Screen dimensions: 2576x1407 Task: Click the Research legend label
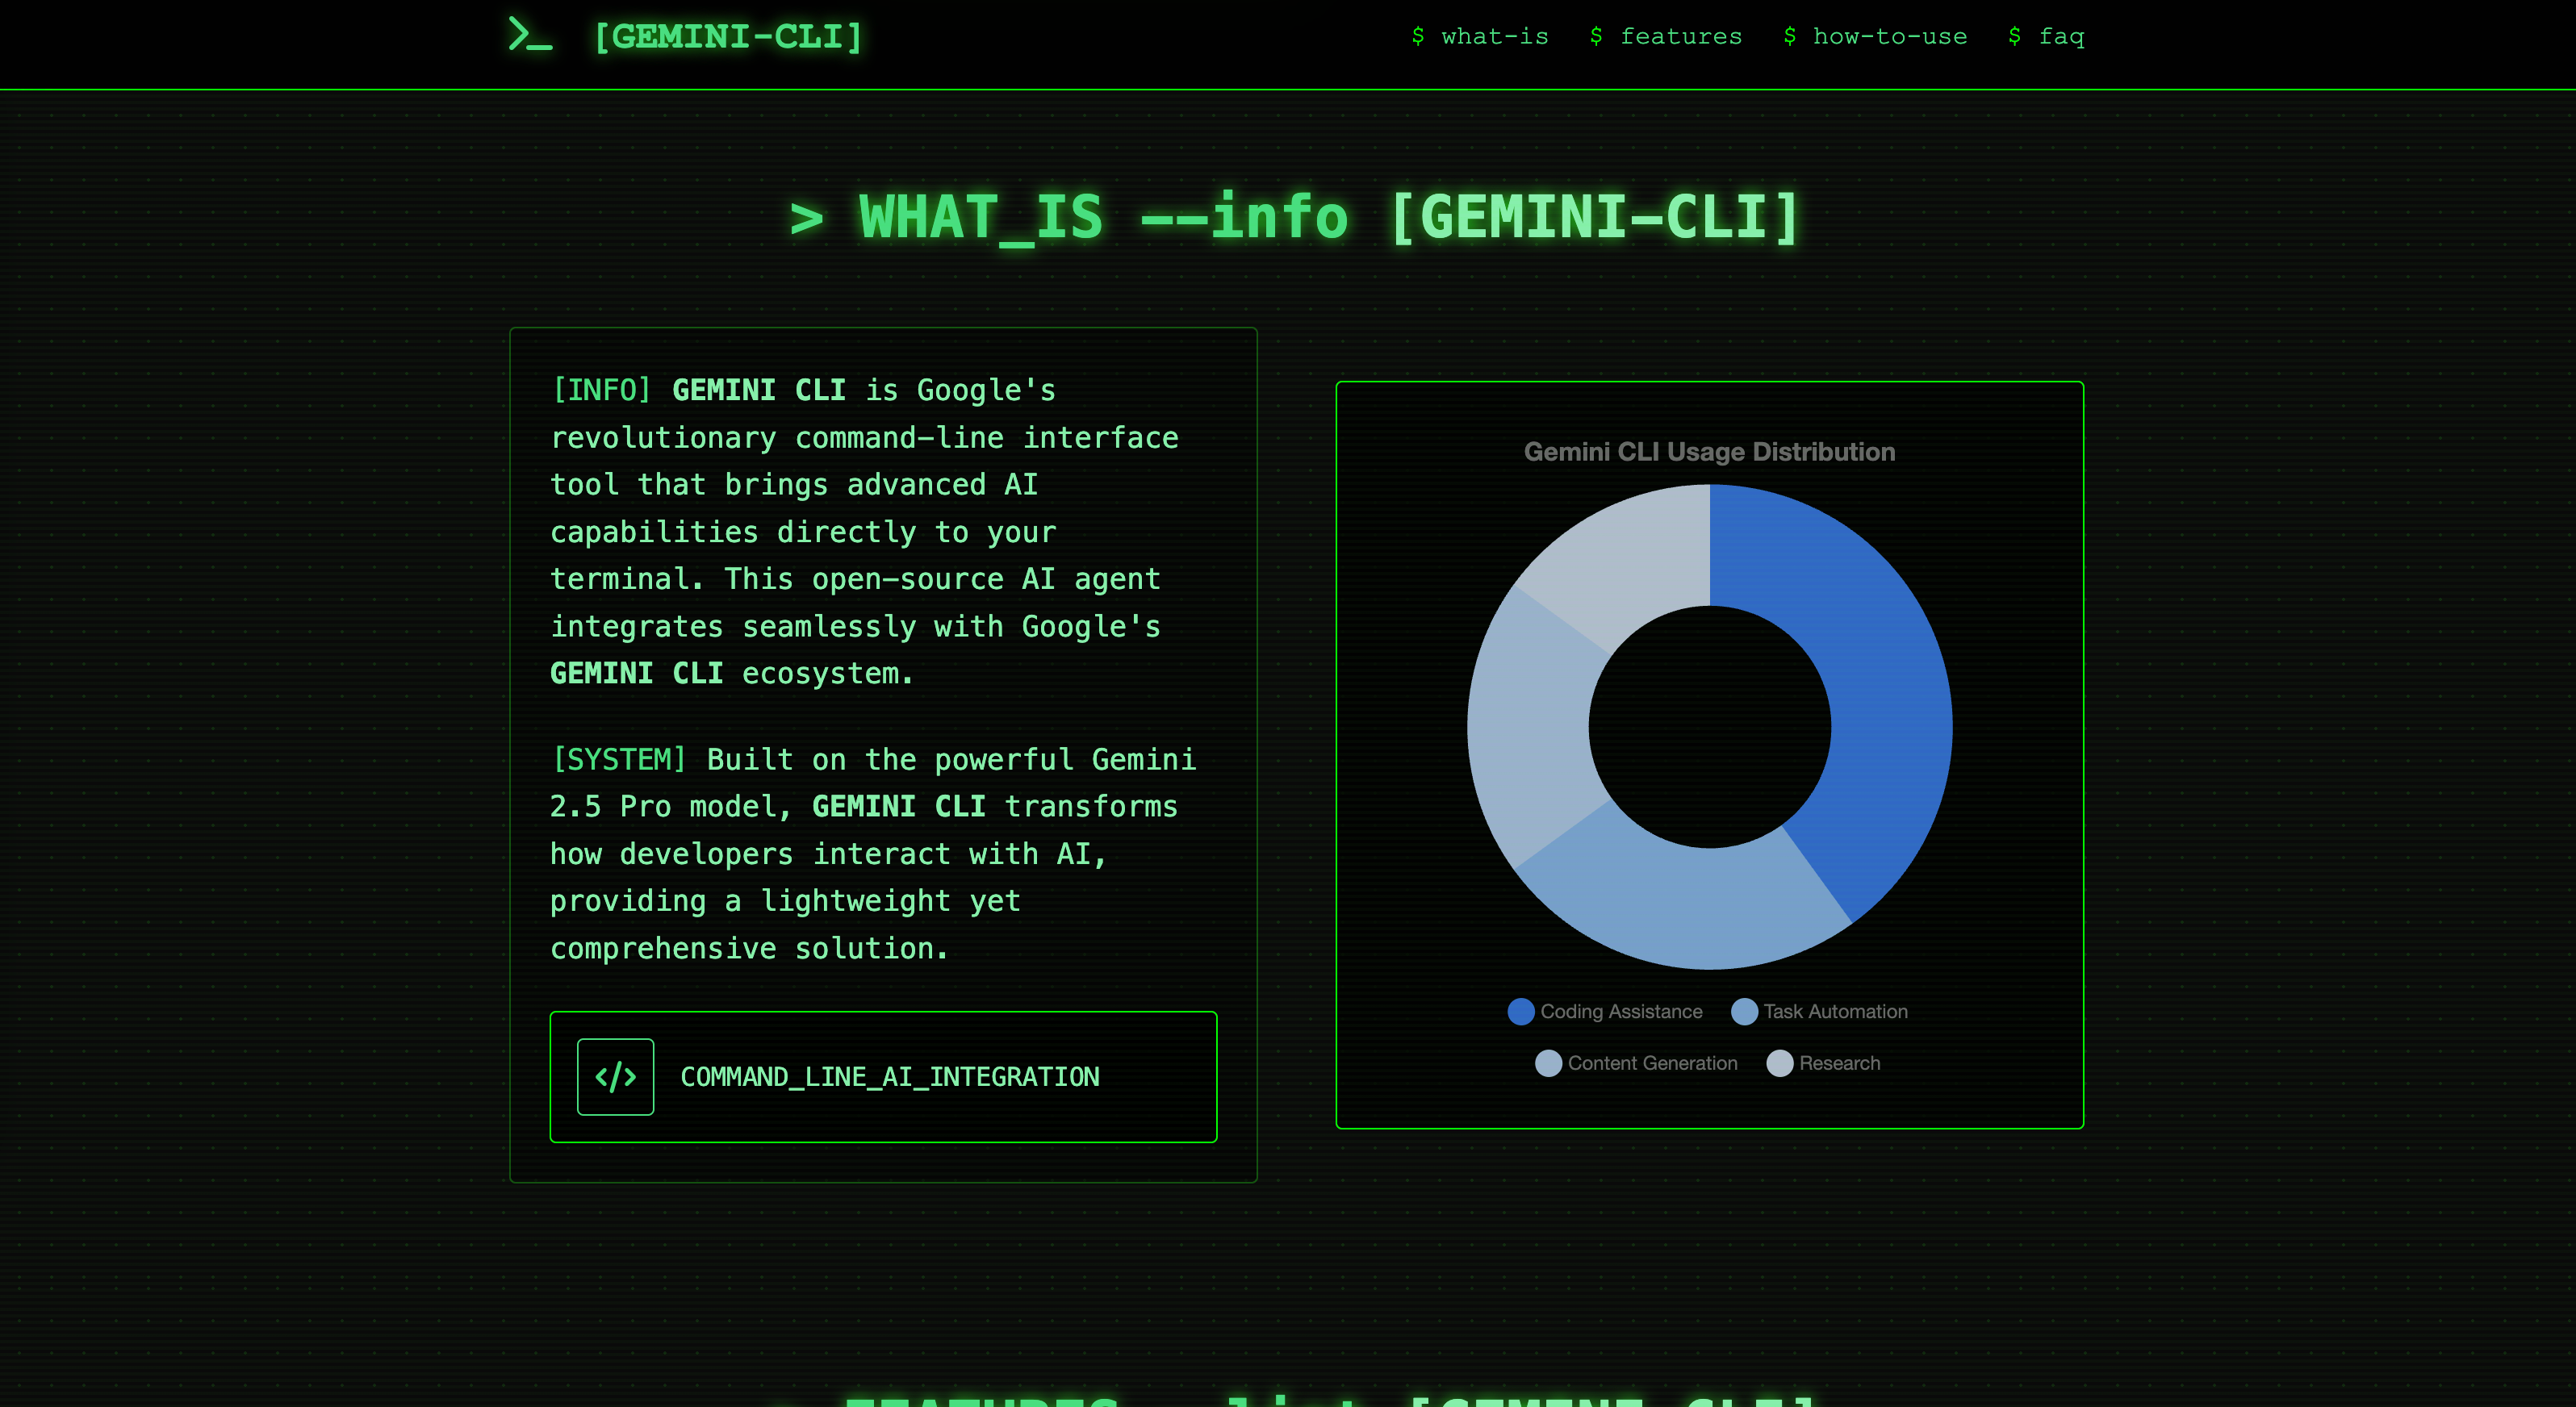[x=1840, y=1064]
